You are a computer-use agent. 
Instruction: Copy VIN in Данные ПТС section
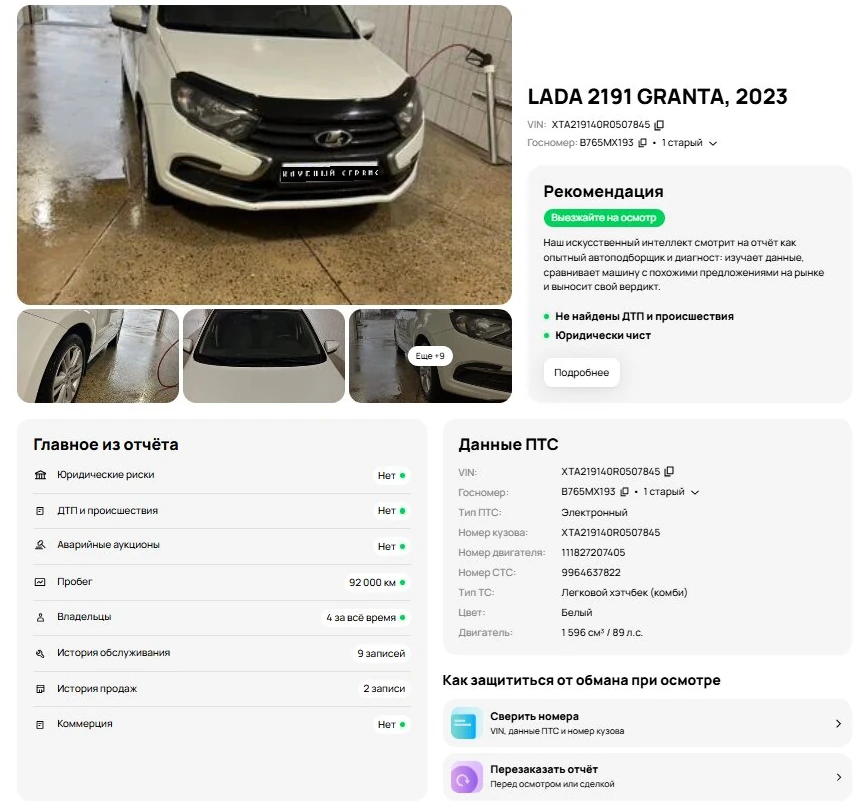coord(669,472)
